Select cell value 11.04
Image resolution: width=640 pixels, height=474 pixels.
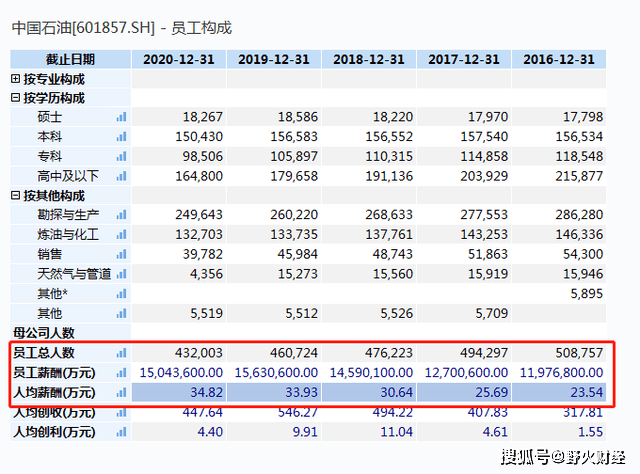tap(397, 432)
